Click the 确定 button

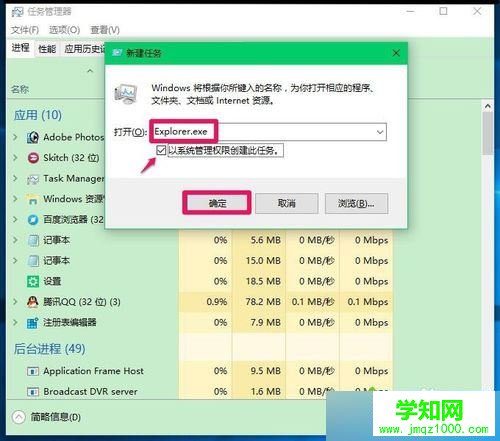(217, 203)
